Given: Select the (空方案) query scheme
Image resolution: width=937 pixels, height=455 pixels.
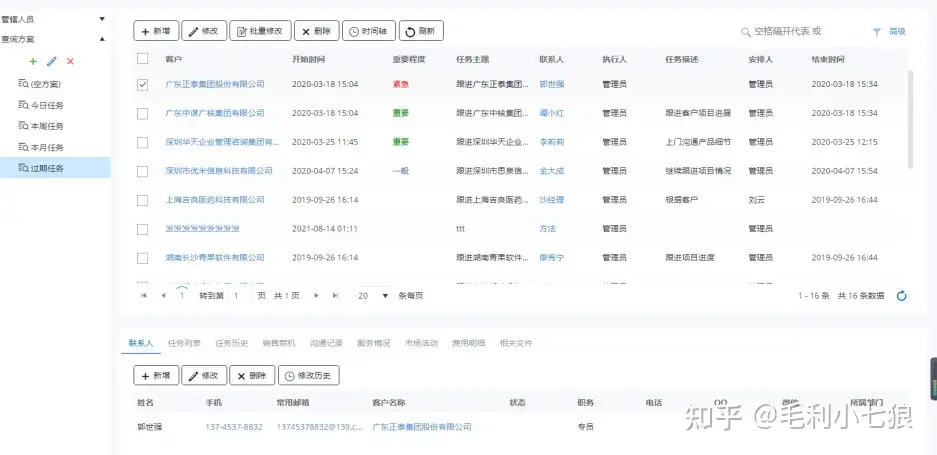Looking at the screenshot, I should (x=55, y=84).
